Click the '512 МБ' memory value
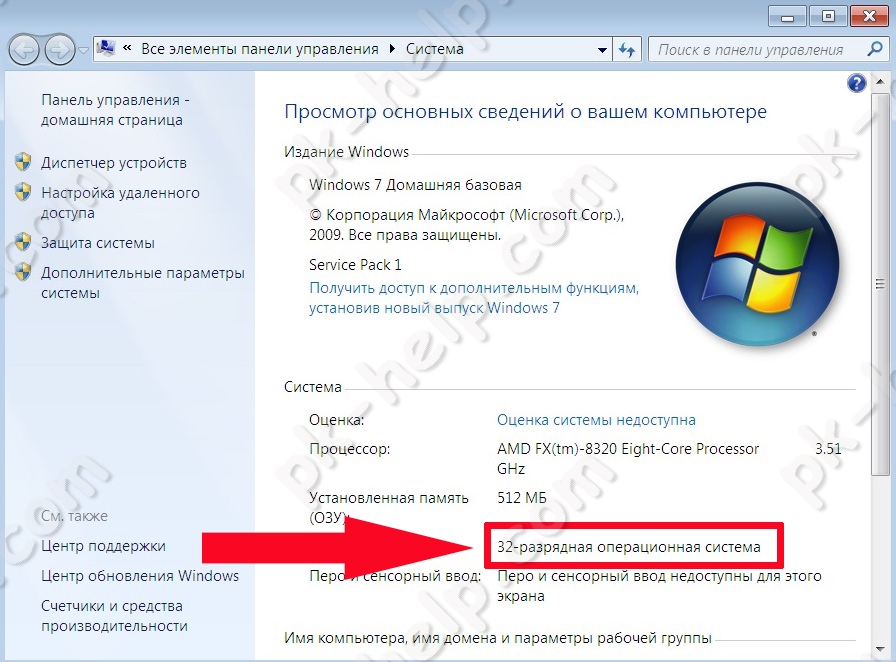 coord(522,498)
